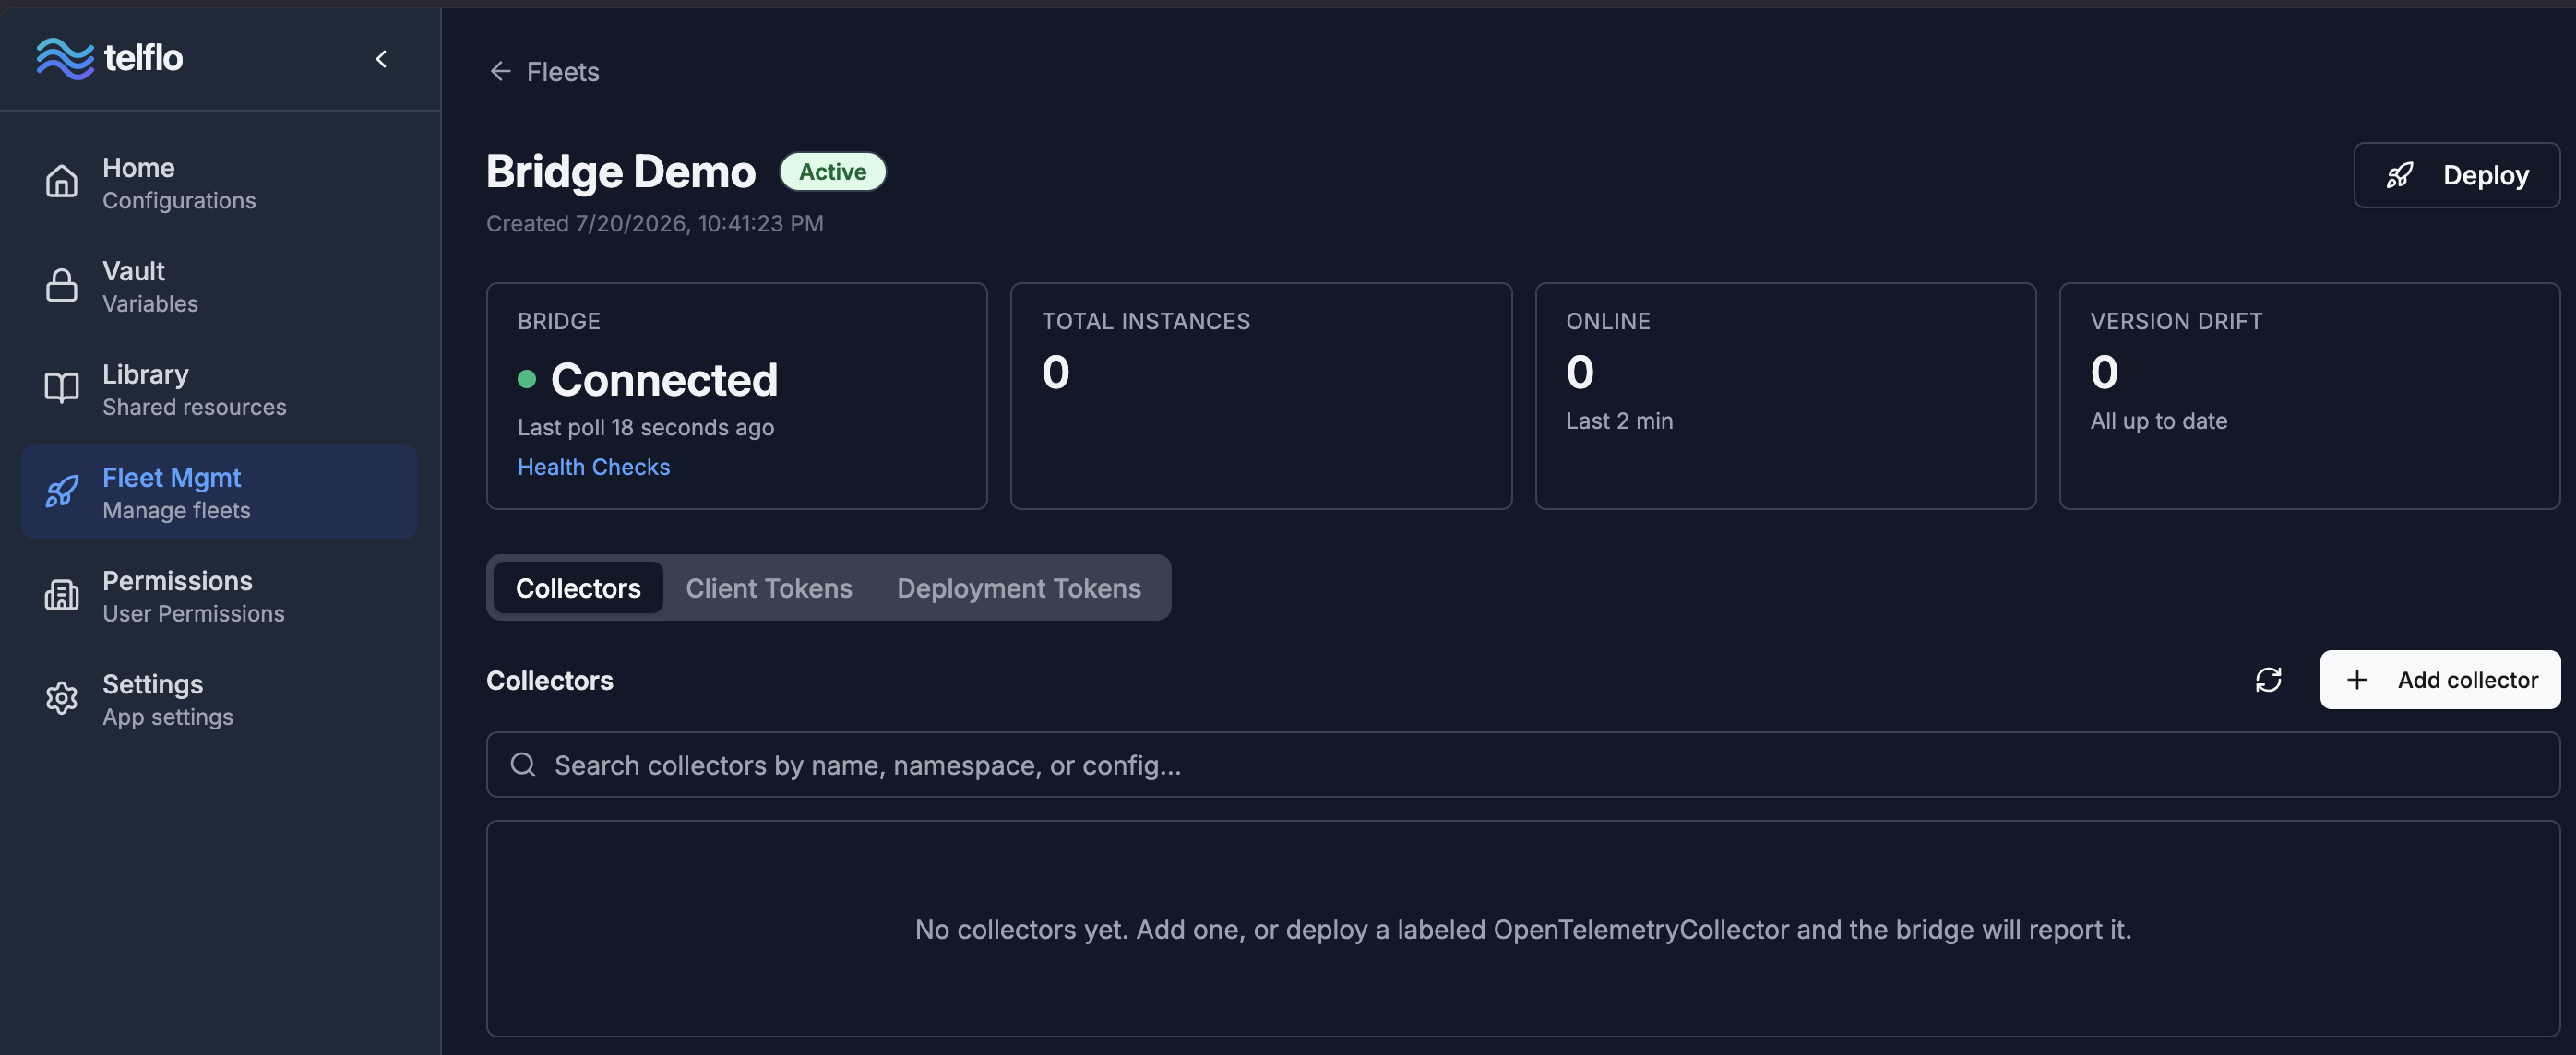
Task: Select the Collectors tab
Action: (578, 588)
